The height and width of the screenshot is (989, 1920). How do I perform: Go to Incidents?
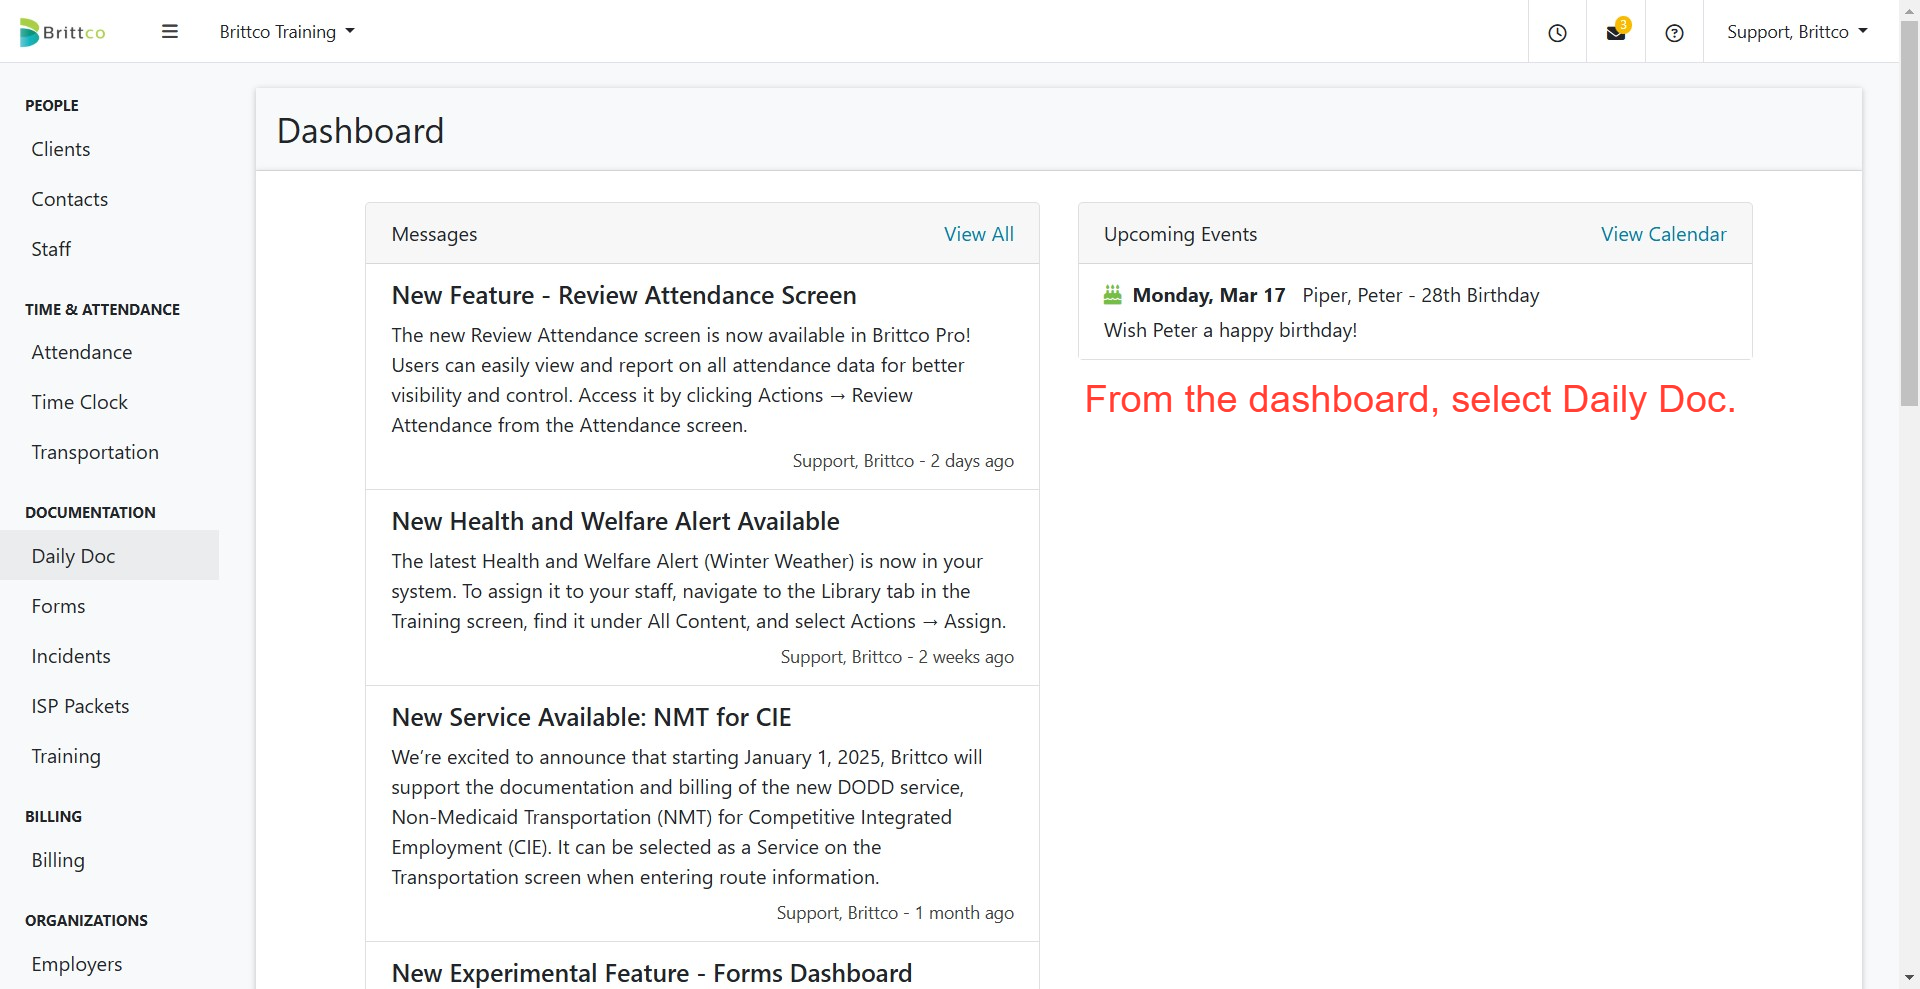coord(71,656)
